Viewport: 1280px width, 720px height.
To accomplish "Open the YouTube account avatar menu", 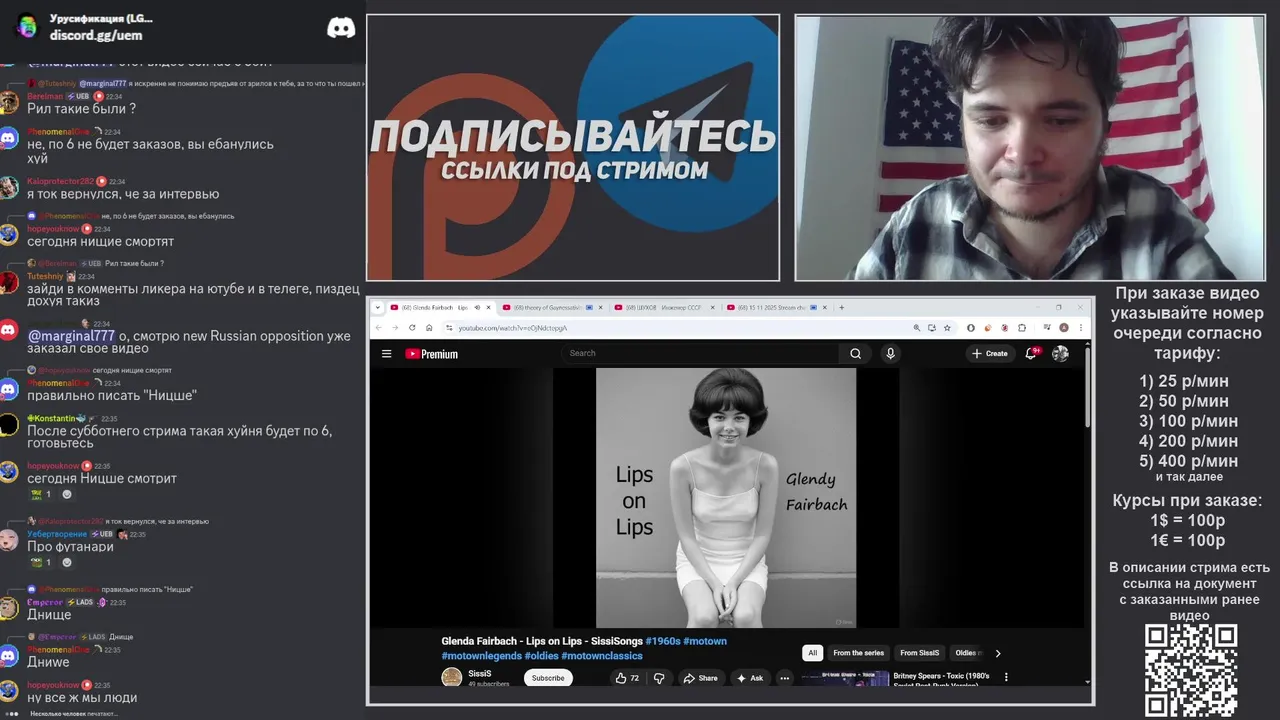I will coord(1060,353).
